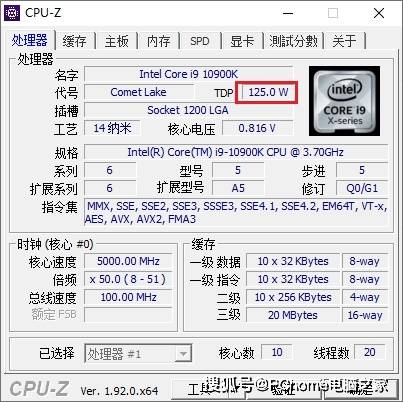Minimize the CPU-Z window
This screenshot has height=402, width=403.
click(288, 13)
